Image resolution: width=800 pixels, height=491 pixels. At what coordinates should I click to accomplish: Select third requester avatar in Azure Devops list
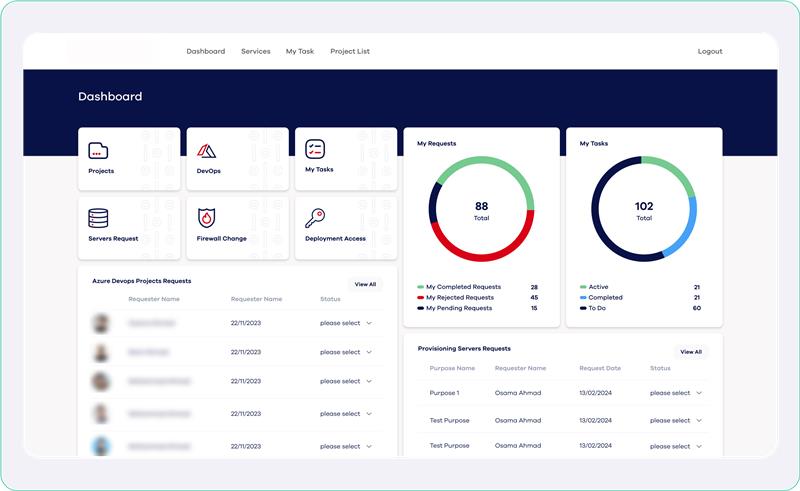coord(101,381)
